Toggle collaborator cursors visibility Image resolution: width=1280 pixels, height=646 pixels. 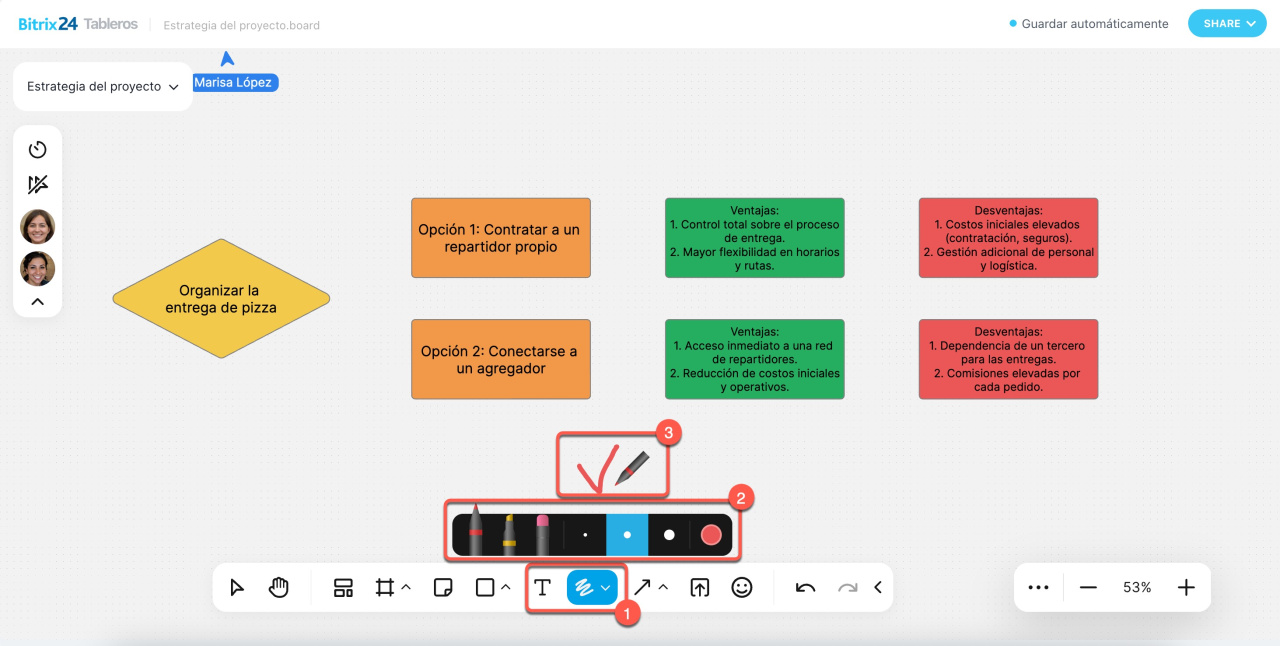pos(38,185)
